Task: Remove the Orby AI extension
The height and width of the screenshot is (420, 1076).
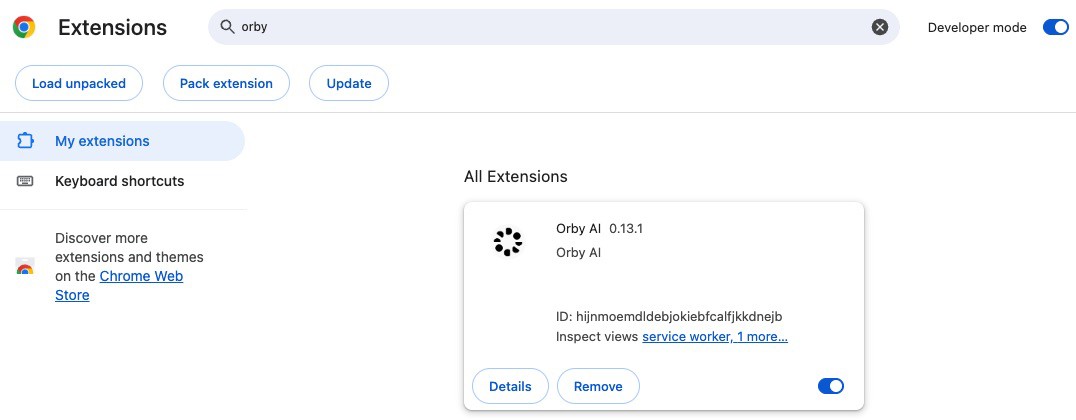Action: tap(598, 386)
